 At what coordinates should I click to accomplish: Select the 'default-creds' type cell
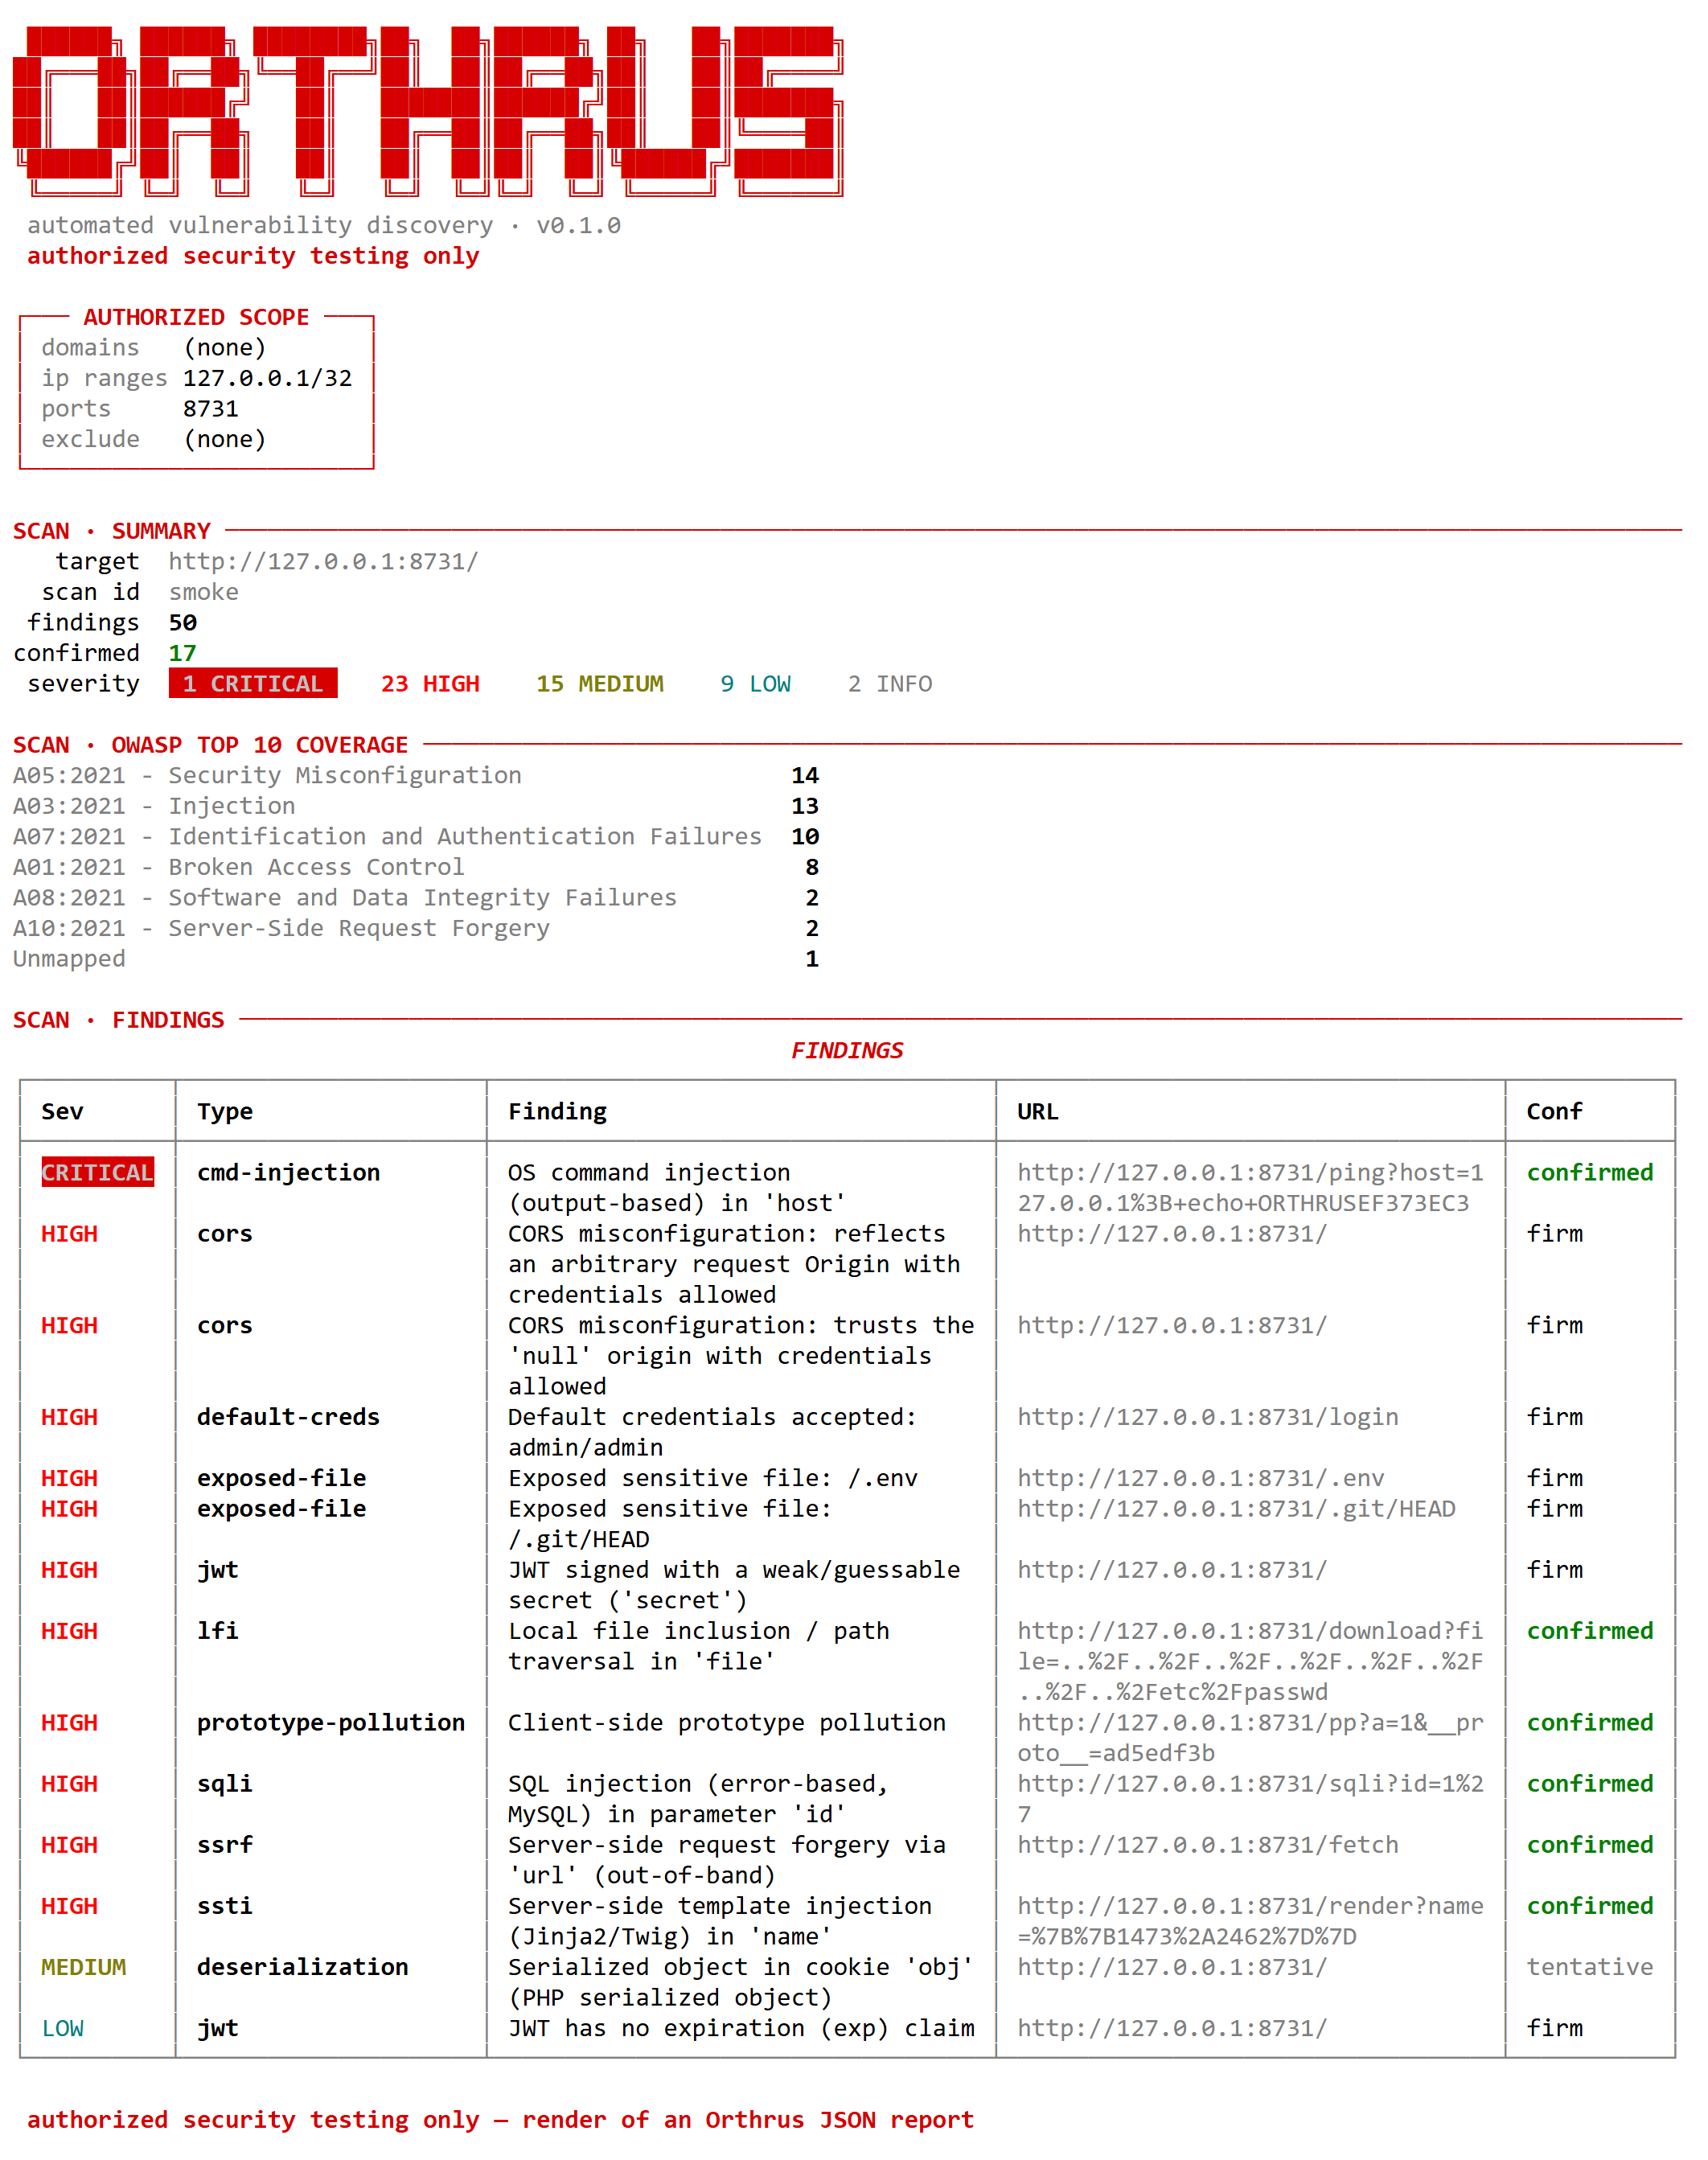point(288,1417)
